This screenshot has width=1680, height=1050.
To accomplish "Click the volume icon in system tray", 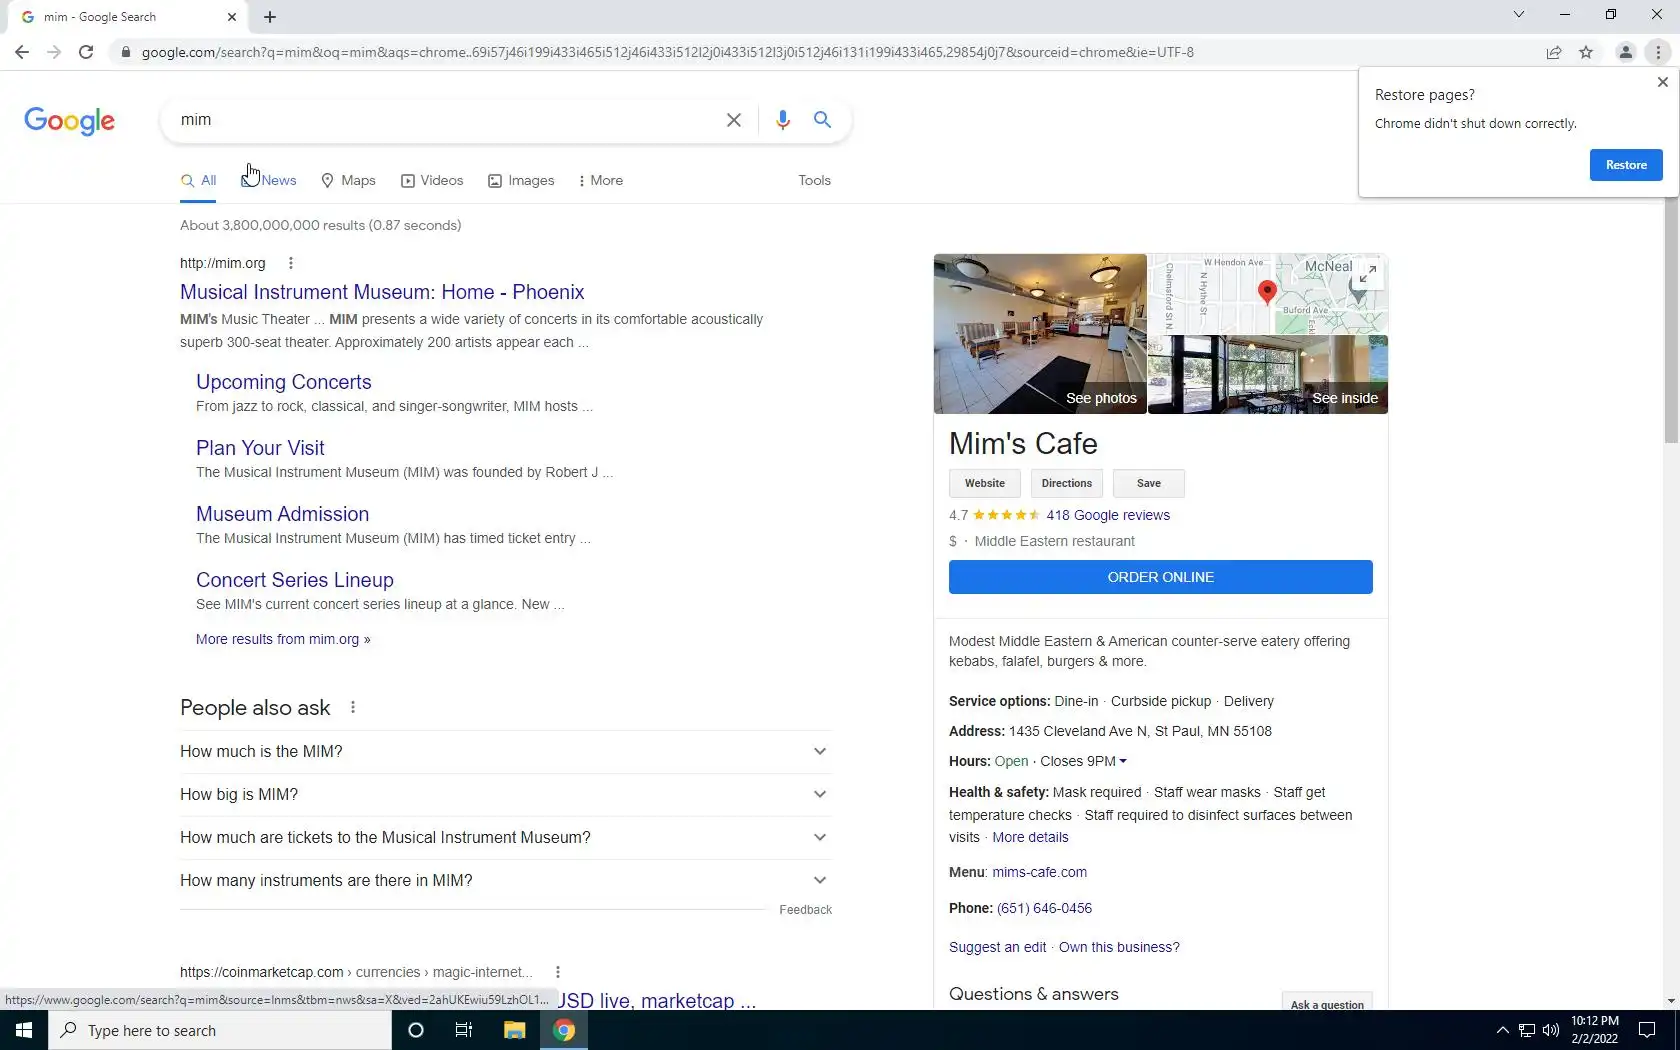I will (1551, 1030).
